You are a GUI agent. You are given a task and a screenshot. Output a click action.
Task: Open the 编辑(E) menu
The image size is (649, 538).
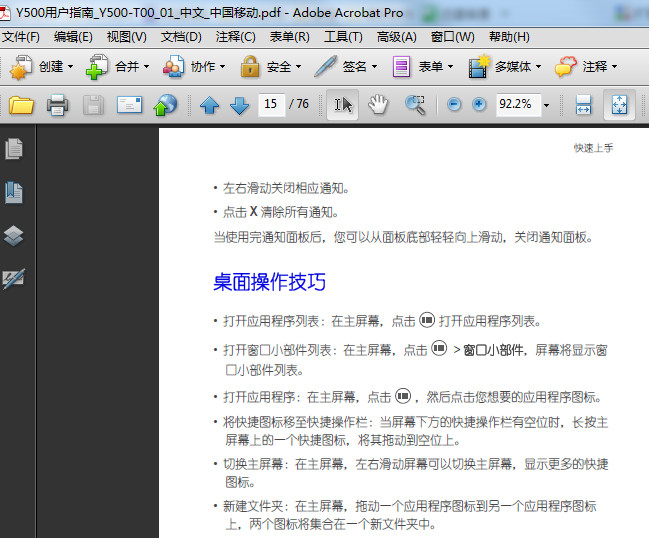[x=73, y=37]
